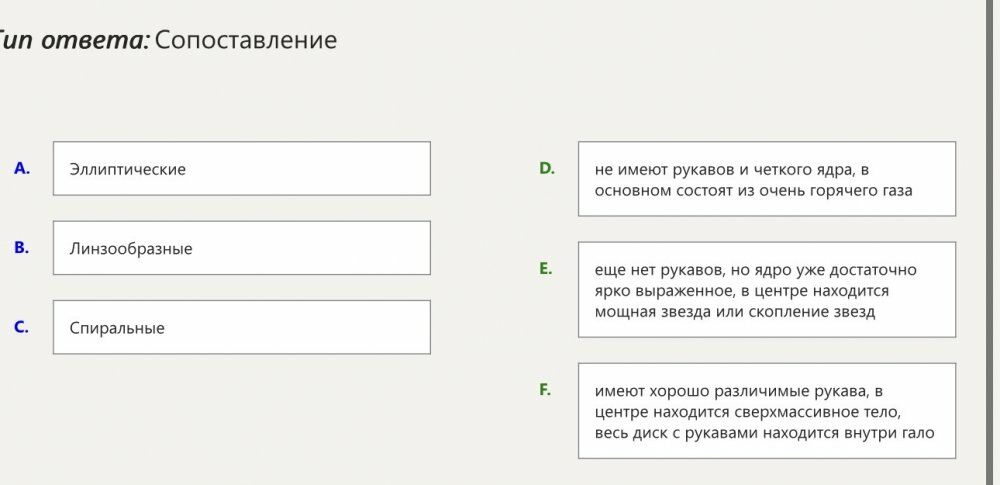Click the green letter E label
Viewport: 1000px width, 485px height.
point(546,268)
